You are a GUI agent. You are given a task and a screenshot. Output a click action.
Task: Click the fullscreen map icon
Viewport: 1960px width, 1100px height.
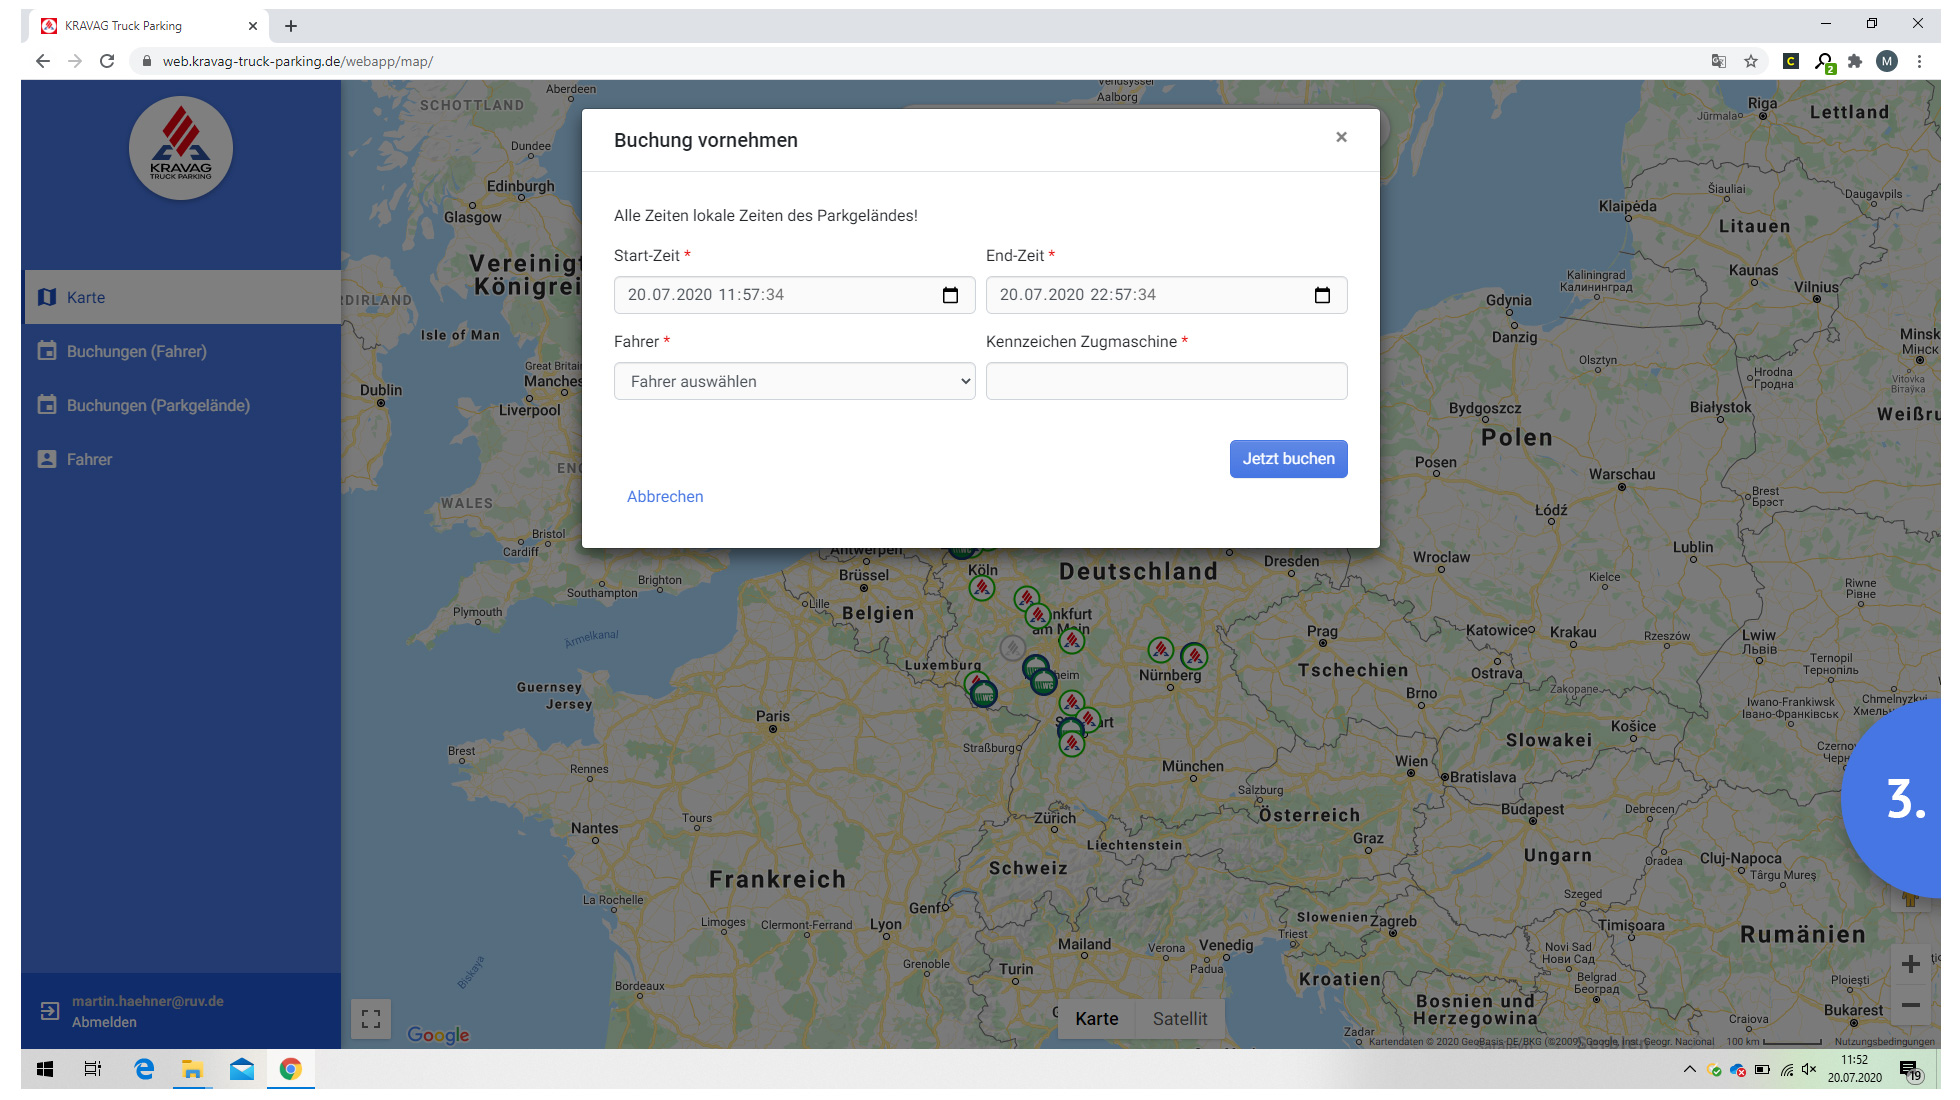click(371, 1019)
